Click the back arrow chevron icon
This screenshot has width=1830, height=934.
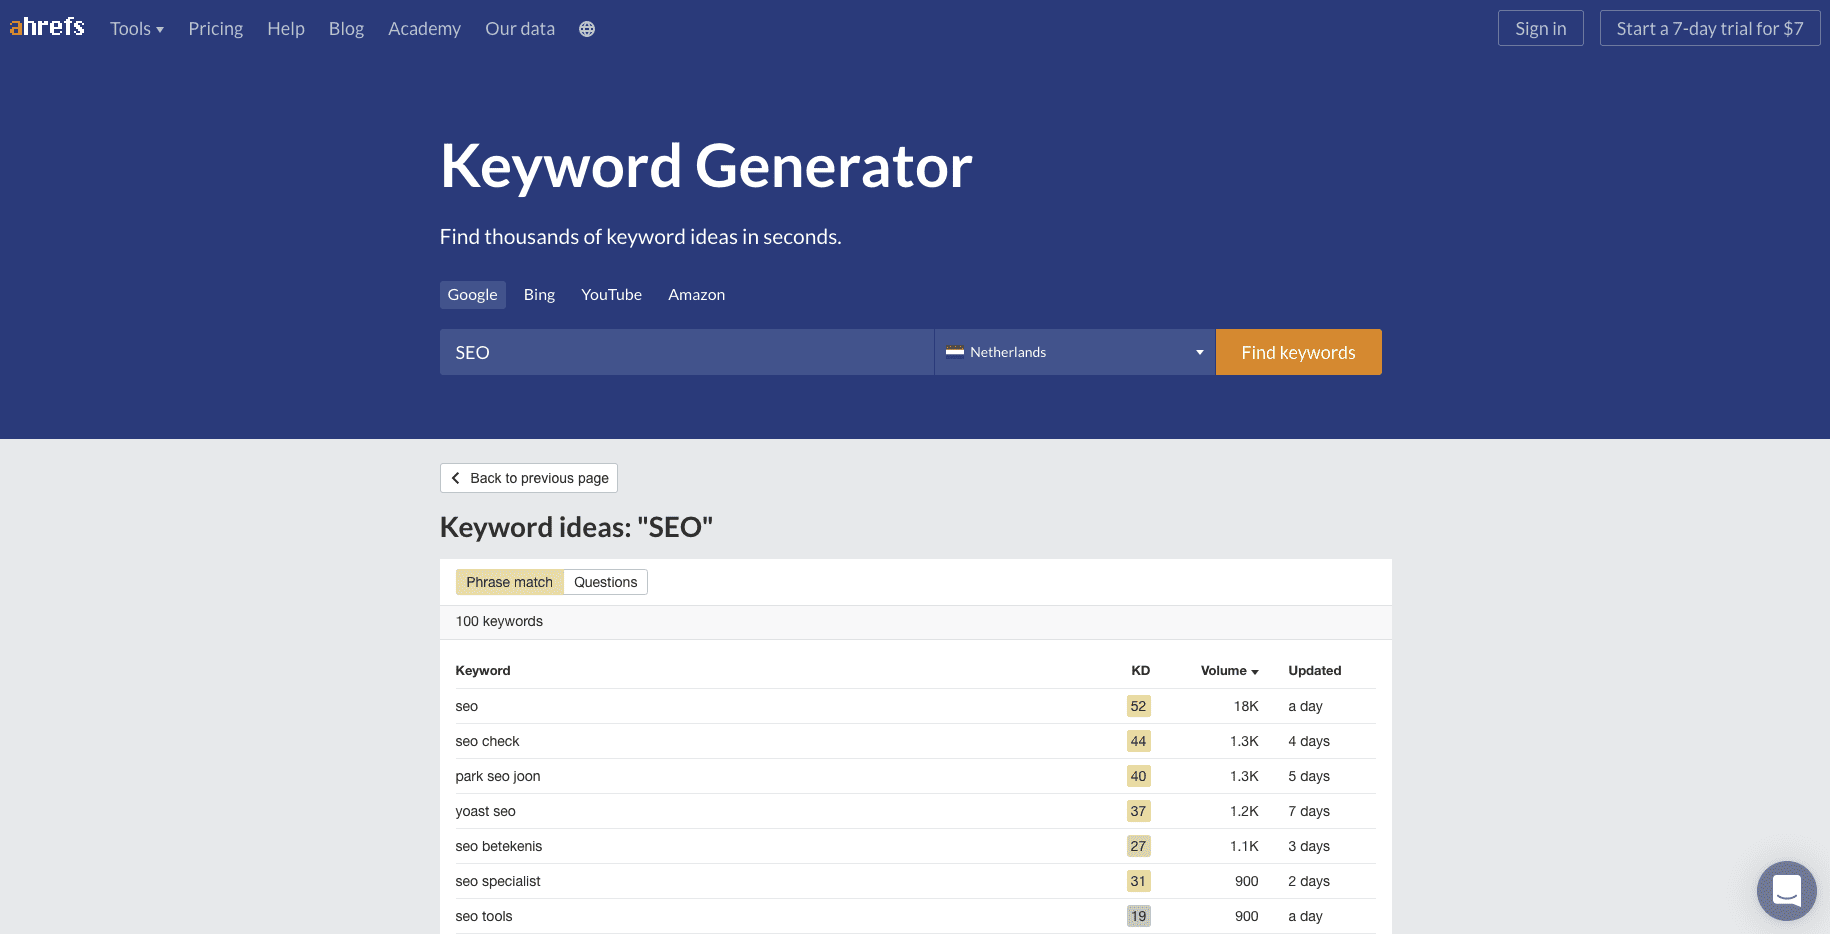pyautogui.click(x=456, y=478)
